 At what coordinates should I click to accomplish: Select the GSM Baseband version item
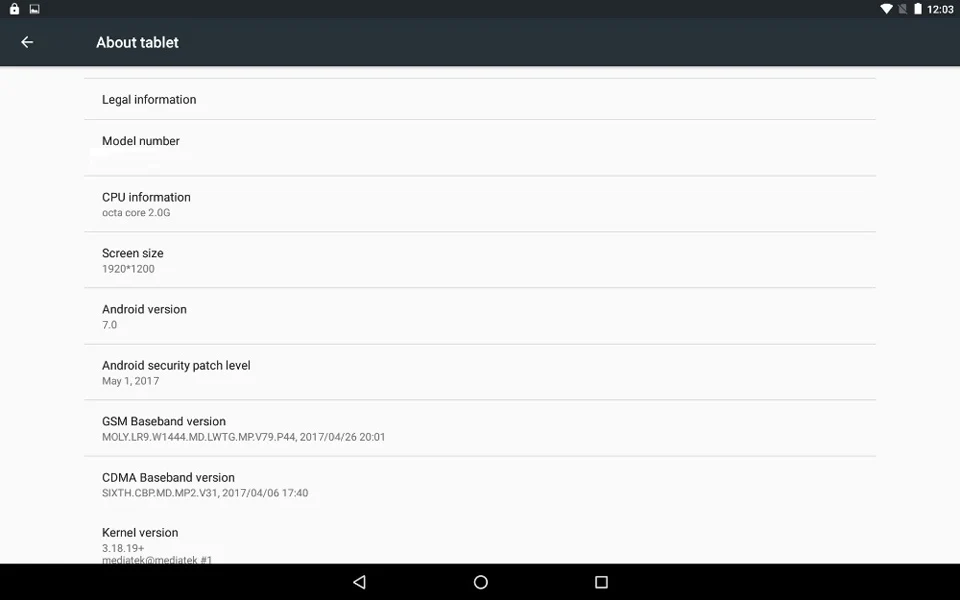(x=480, y=428)
